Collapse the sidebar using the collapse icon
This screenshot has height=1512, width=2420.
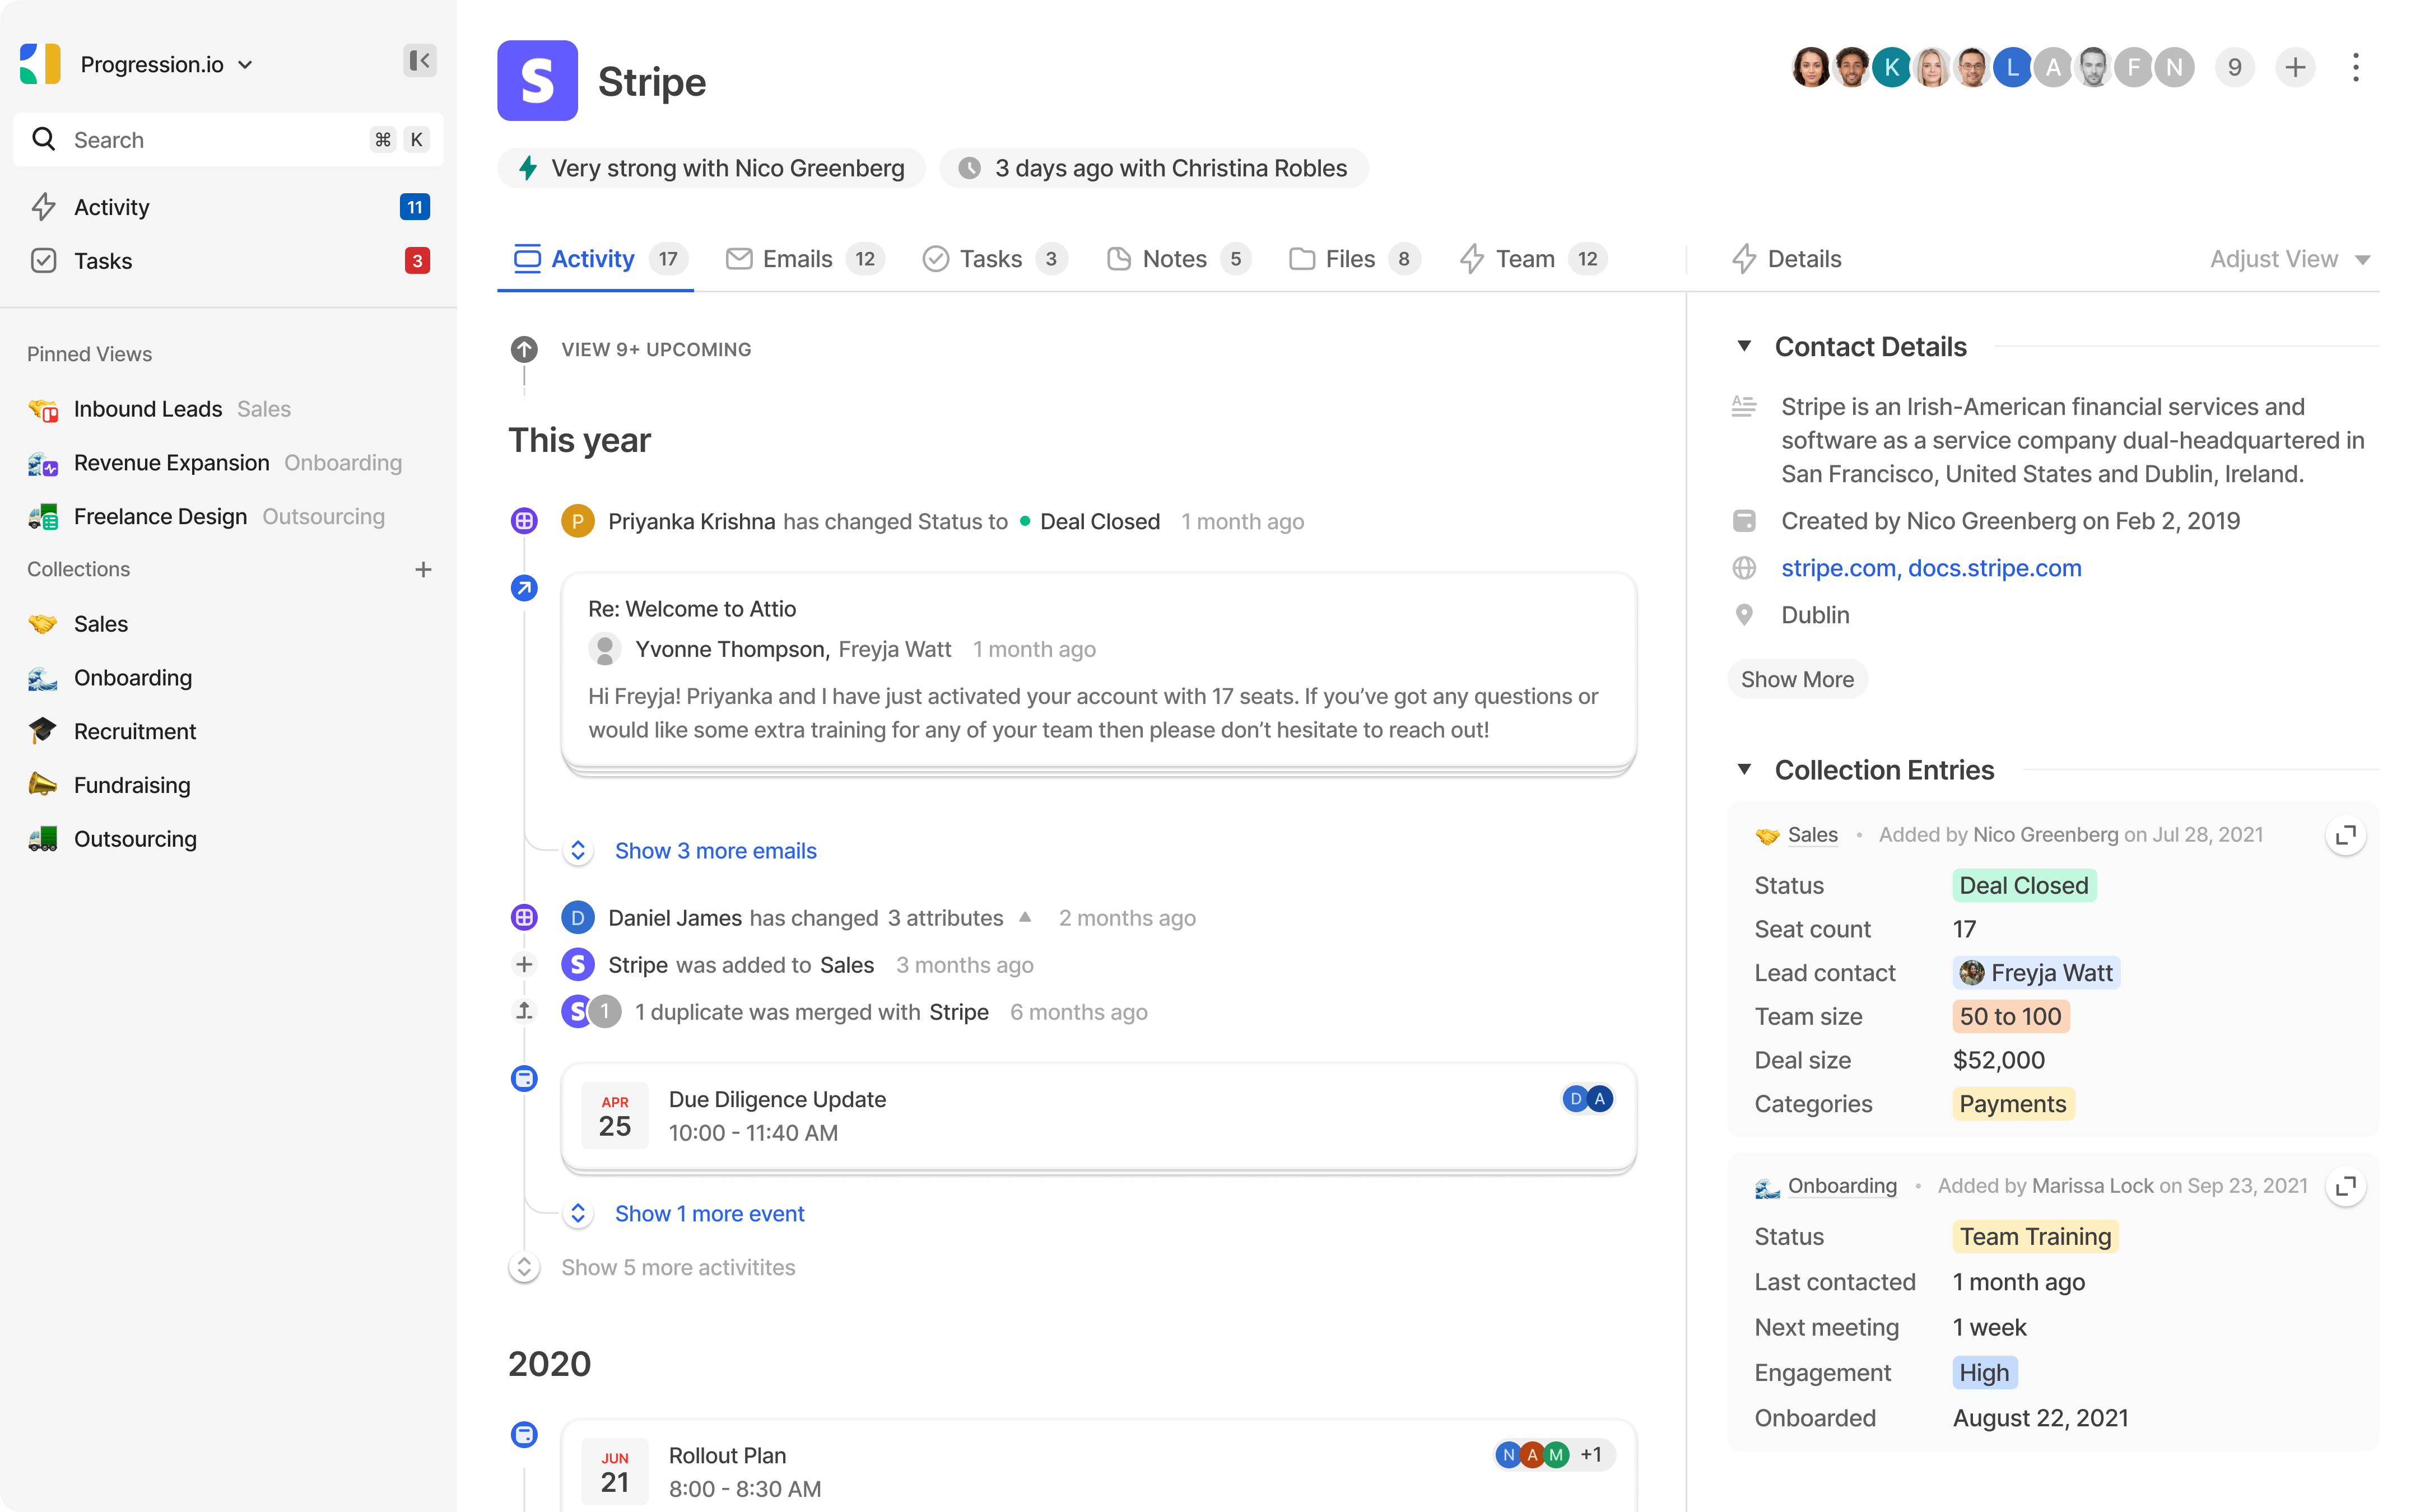420,61
